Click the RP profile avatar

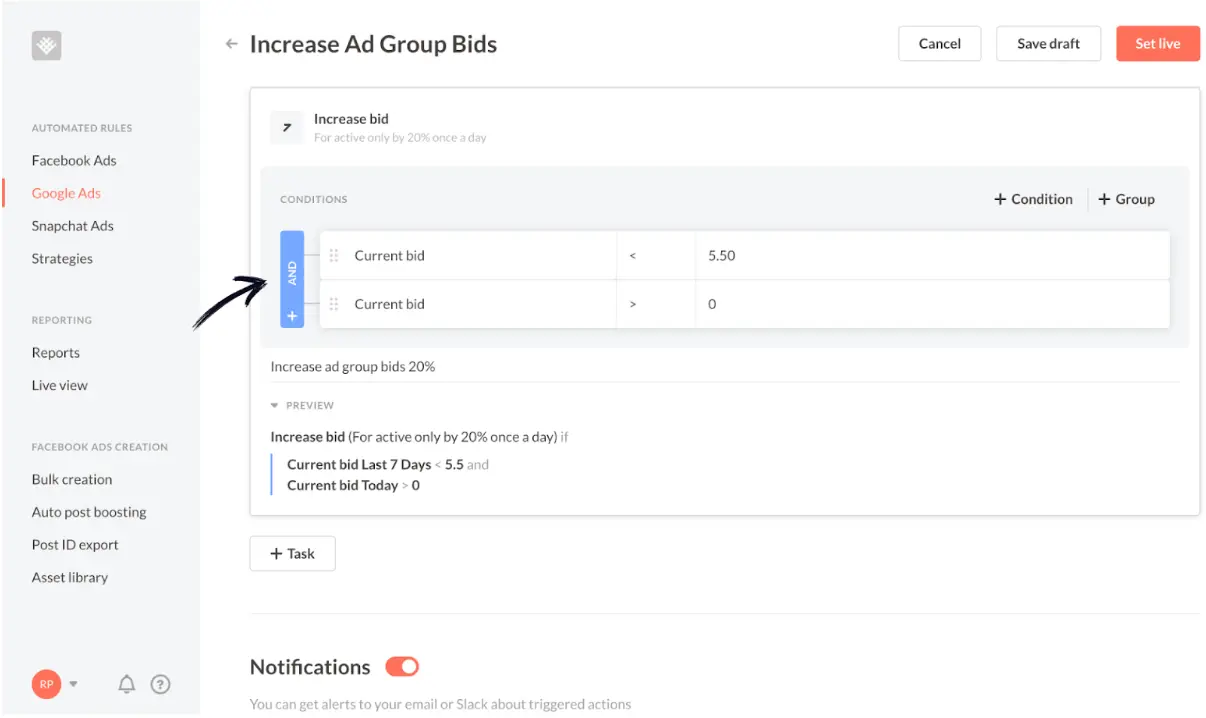46,684
